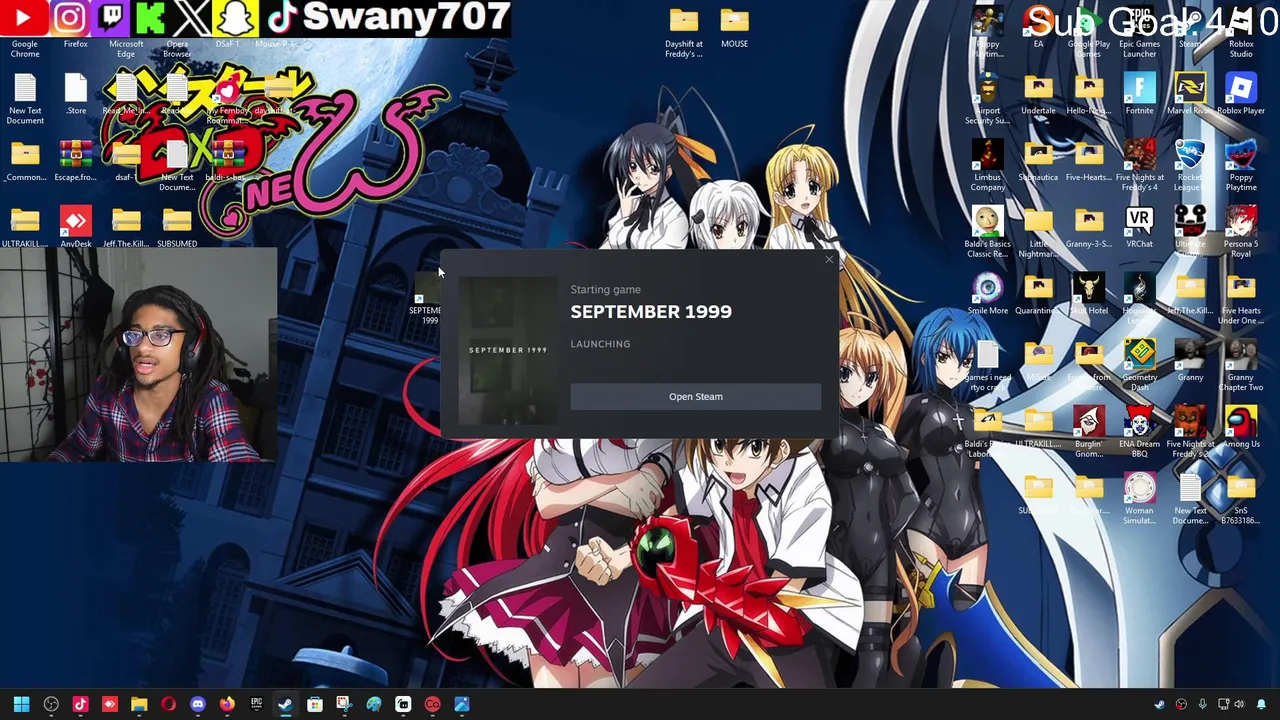Select the Rocket League desktop icon
Screen dimensions: 1280x720
(x=1190, y=165)
